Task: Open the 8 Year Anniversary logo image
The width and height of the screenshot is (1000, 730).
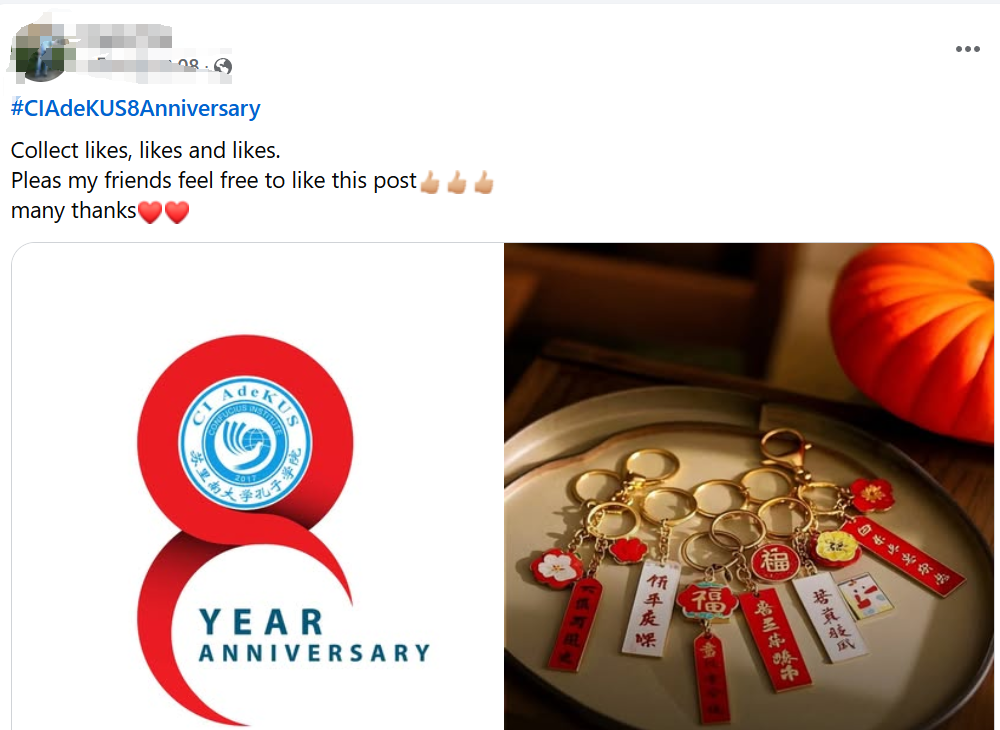Action: pos(257,486)
